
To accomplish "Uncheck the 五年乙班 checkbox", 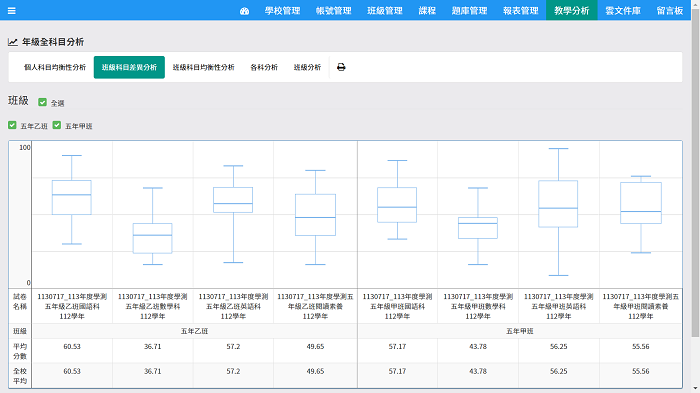I will pos(12,125).
